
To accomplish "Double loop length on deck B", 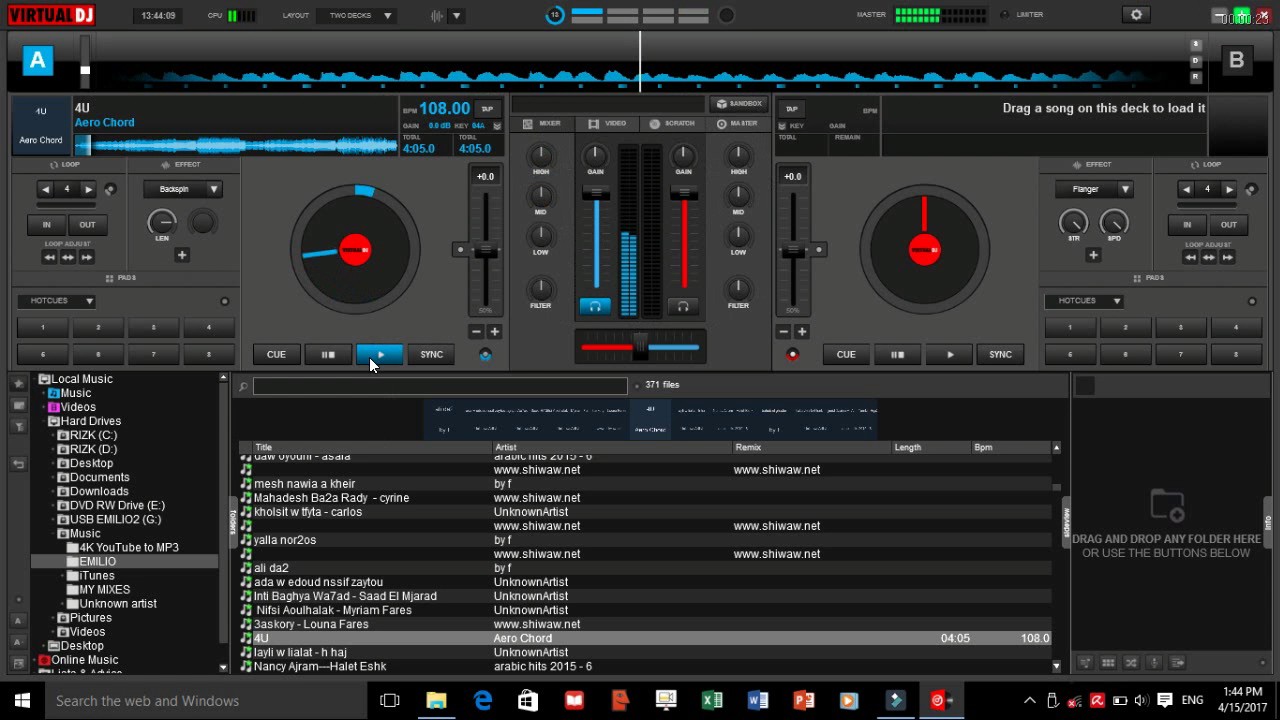I will 1230,189.
